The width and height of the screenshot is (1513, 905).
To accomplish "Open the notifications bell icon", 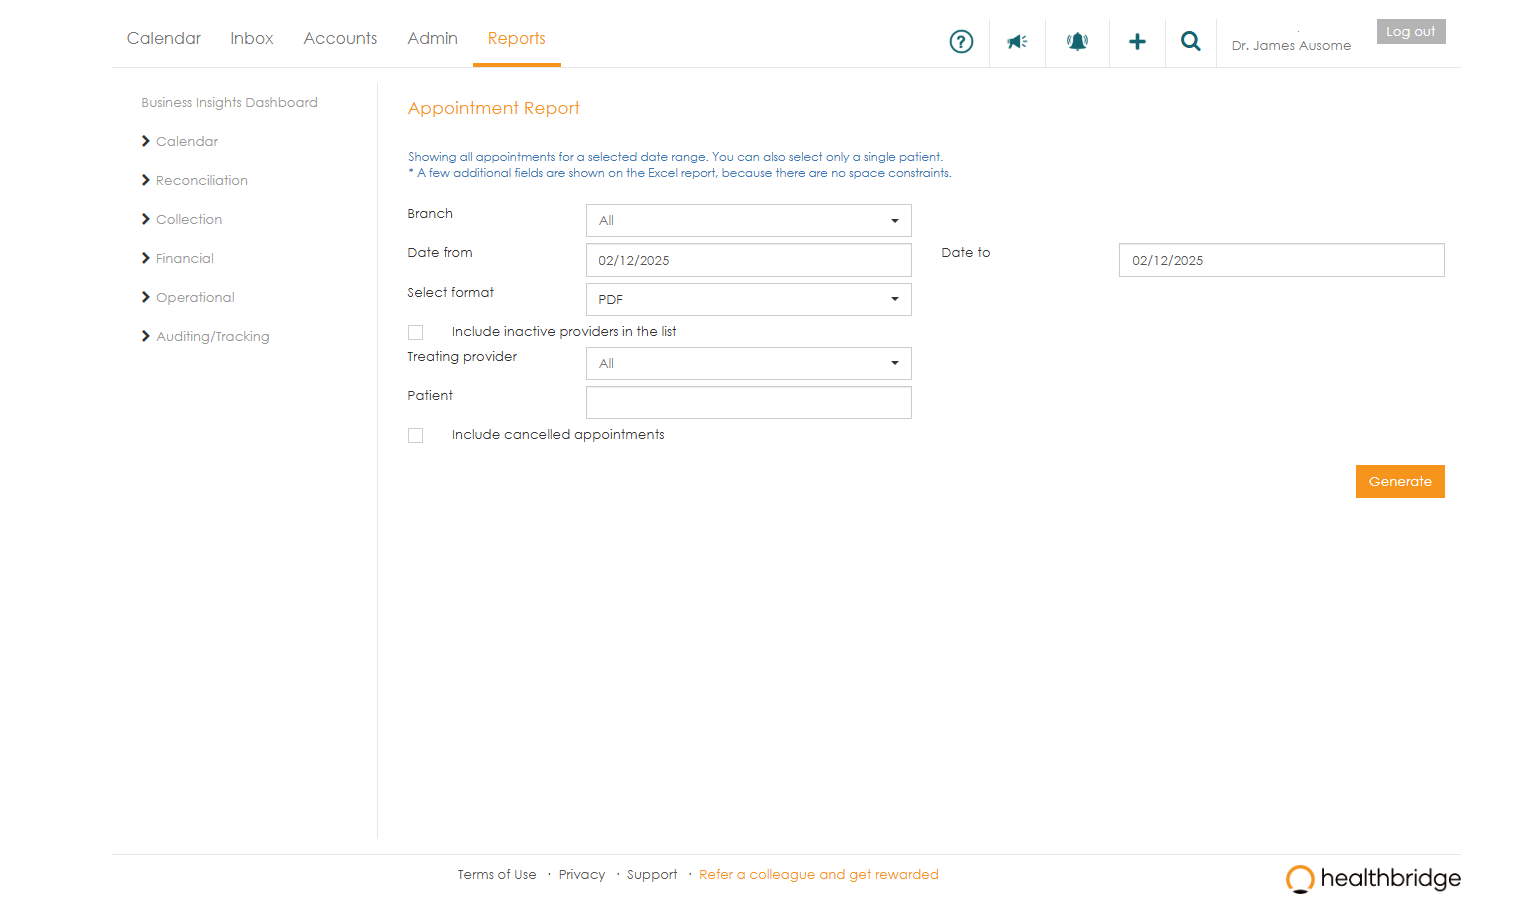I will point(1077,42).
